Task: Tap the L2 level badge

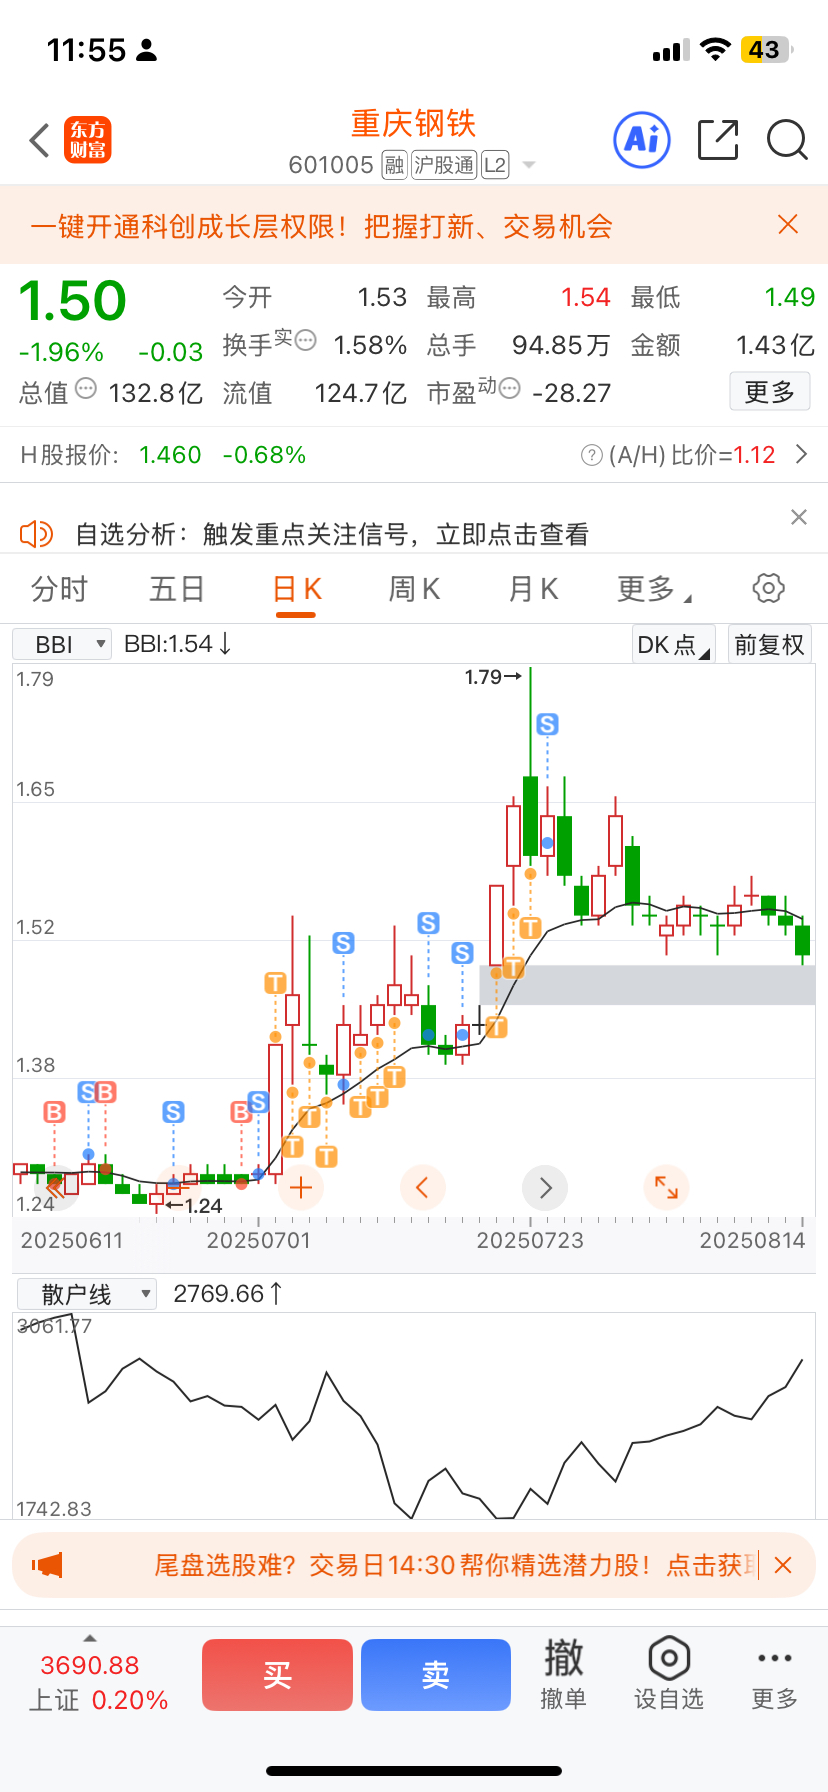Action: 495,165
